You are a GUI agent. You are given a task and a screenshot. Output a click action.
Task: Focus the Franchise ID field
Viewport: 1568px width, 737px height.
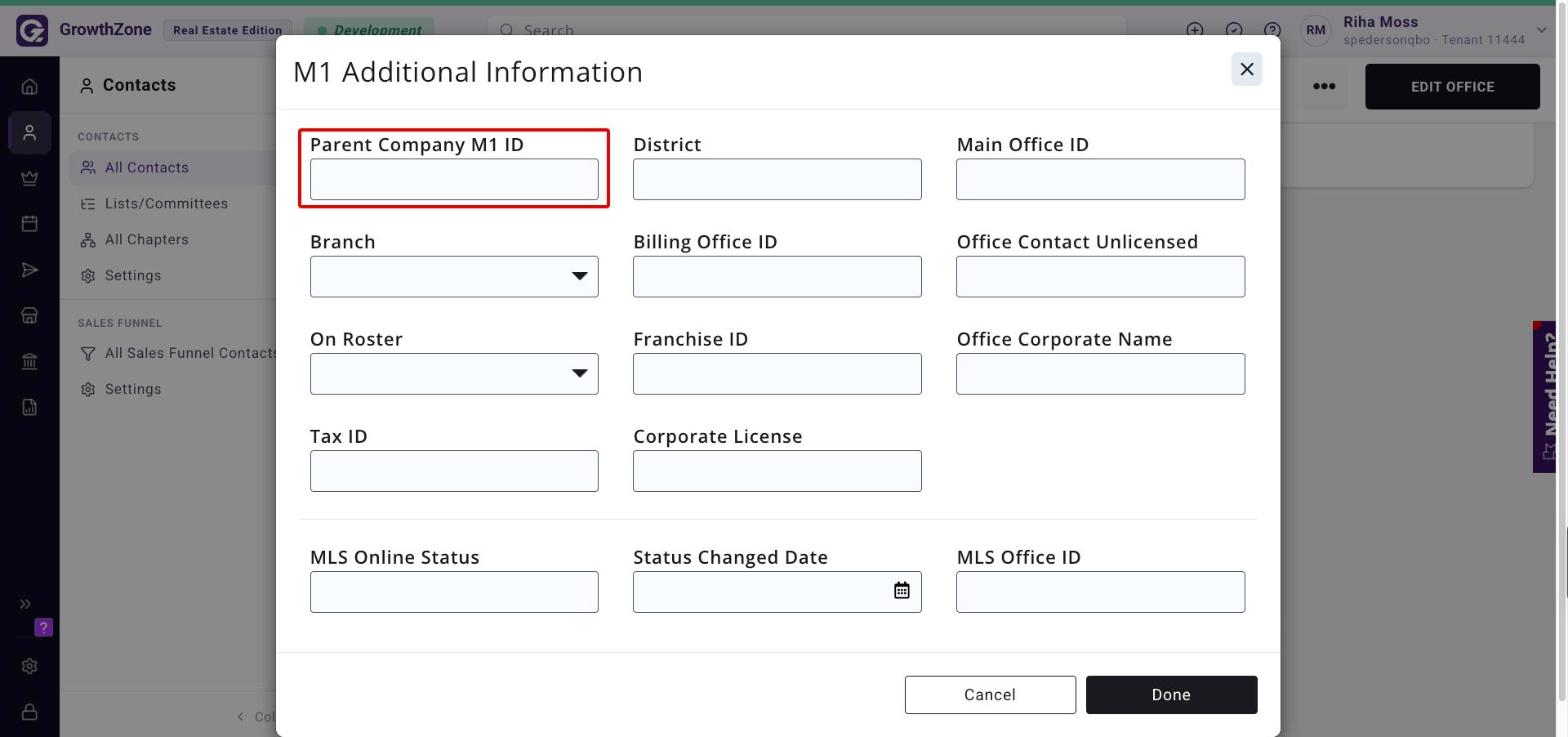777,373
